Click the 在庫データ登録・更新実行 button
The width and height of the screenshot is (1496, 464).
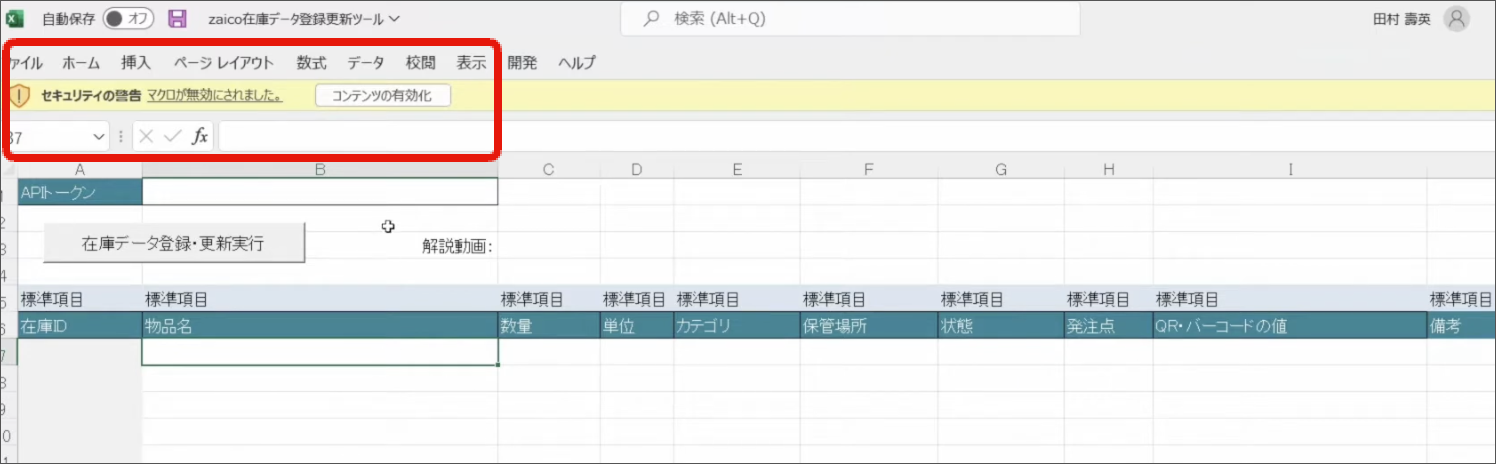pyautogui.click(x=173, y=243)
